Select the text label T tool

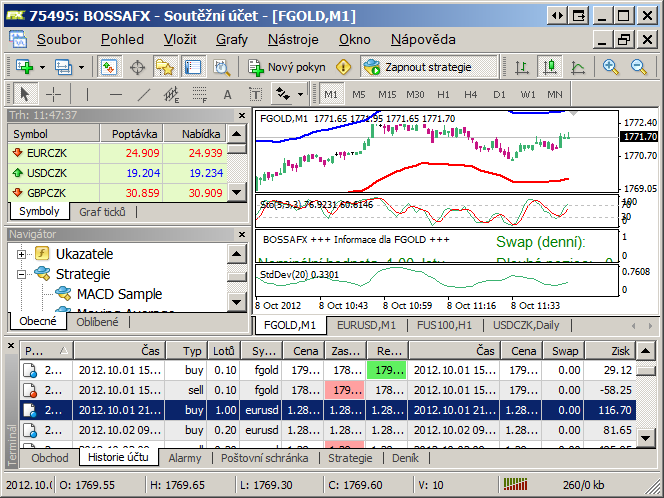[255, 94]
